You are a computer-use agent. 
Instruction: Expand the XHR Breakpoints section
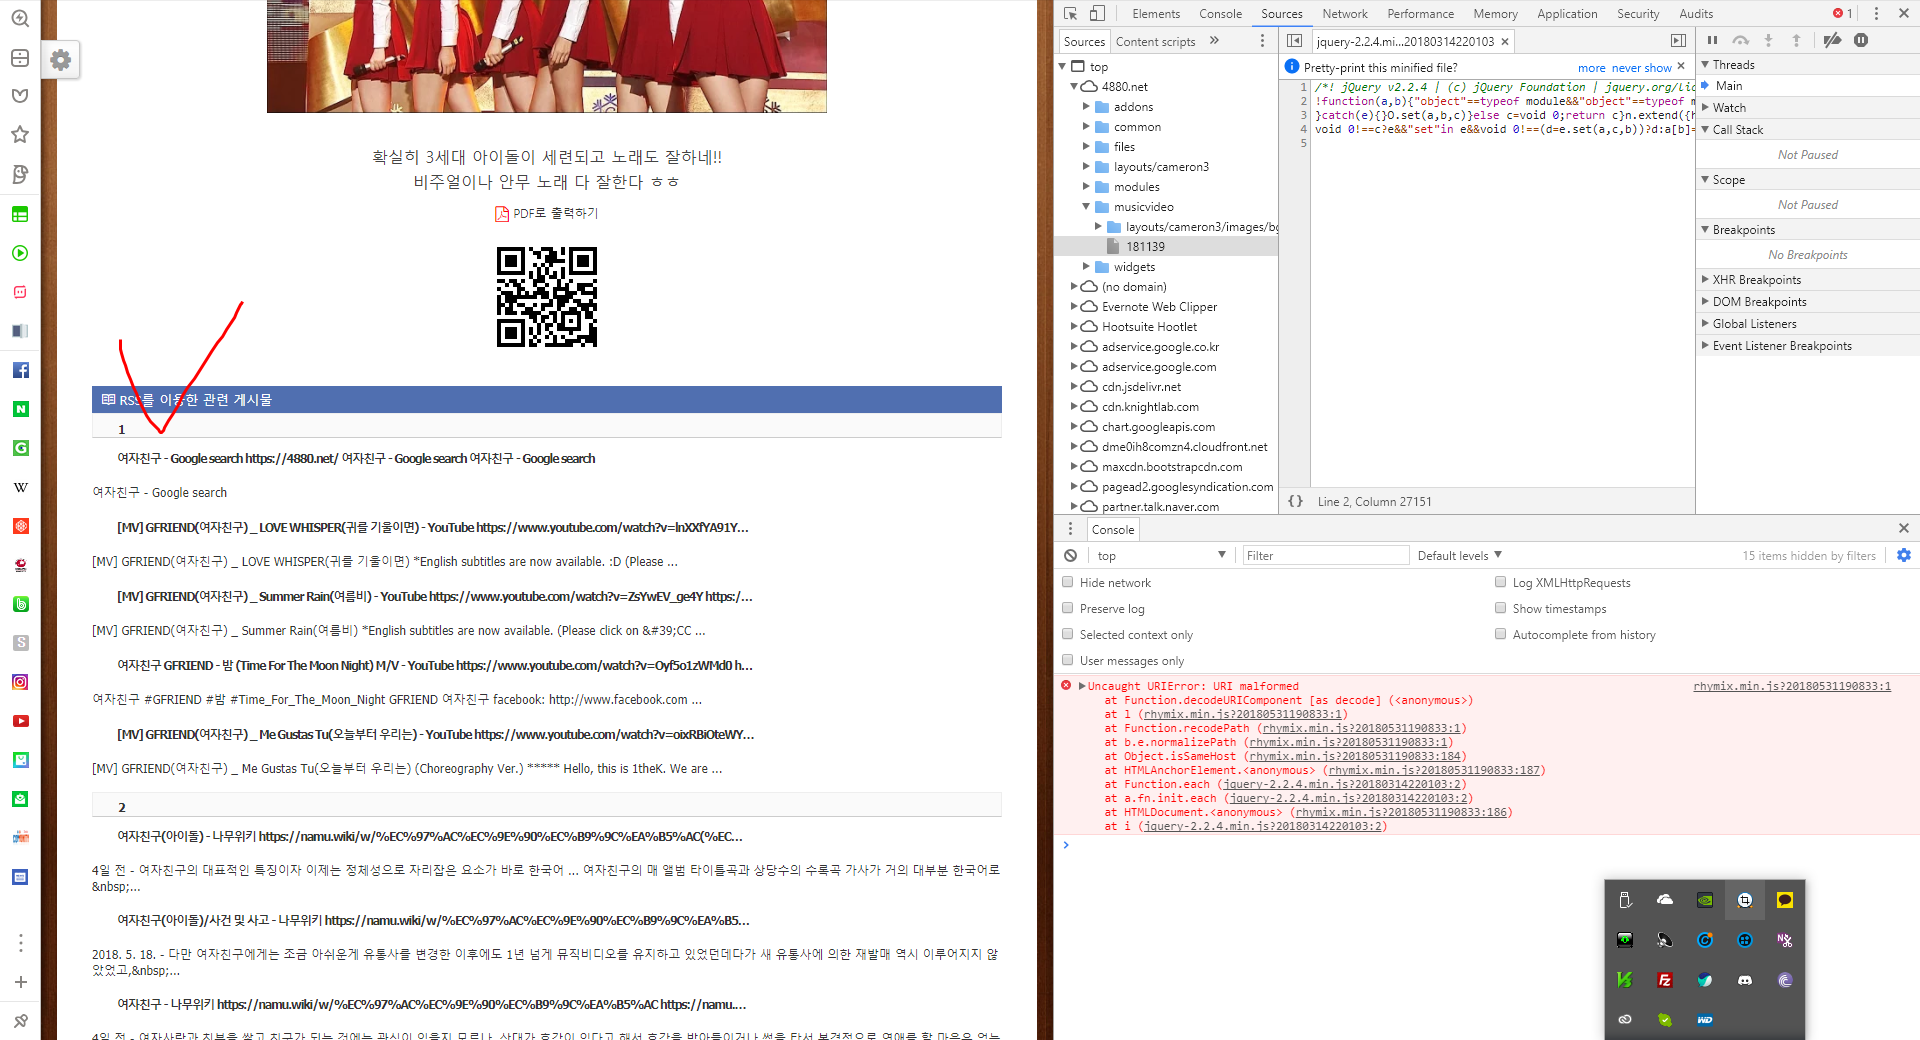click(x=1706, y=279)
